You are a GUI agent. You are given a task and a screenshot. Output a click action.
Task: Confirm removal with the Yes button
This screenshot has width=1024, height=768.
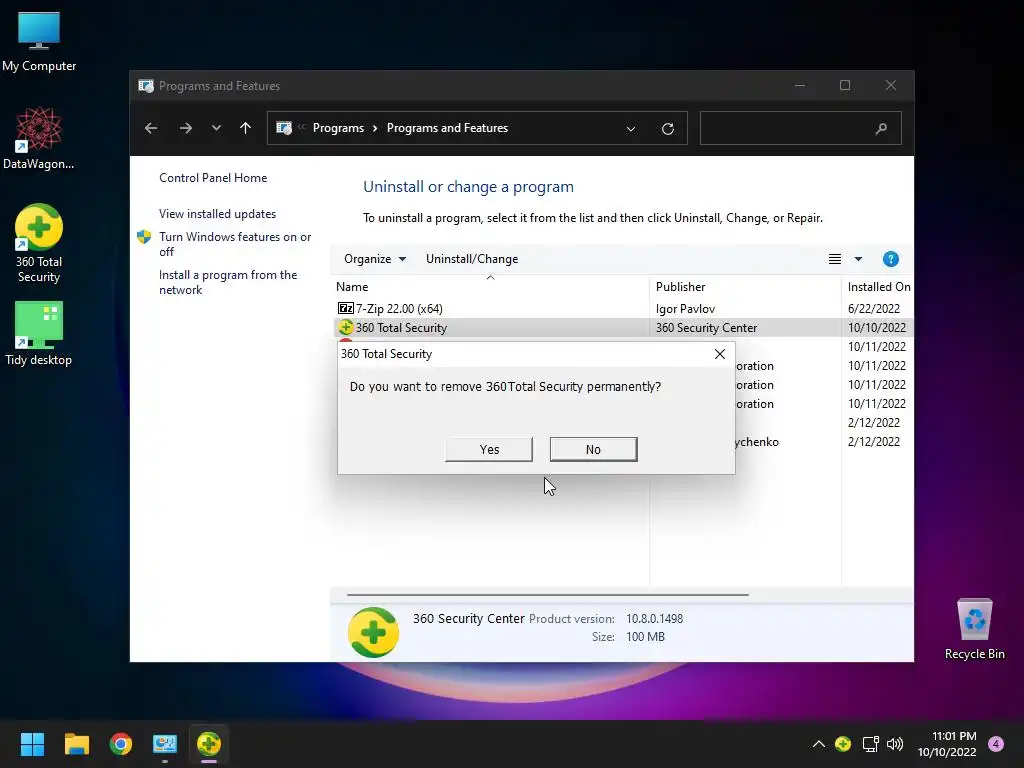click(x=488, y=449)
